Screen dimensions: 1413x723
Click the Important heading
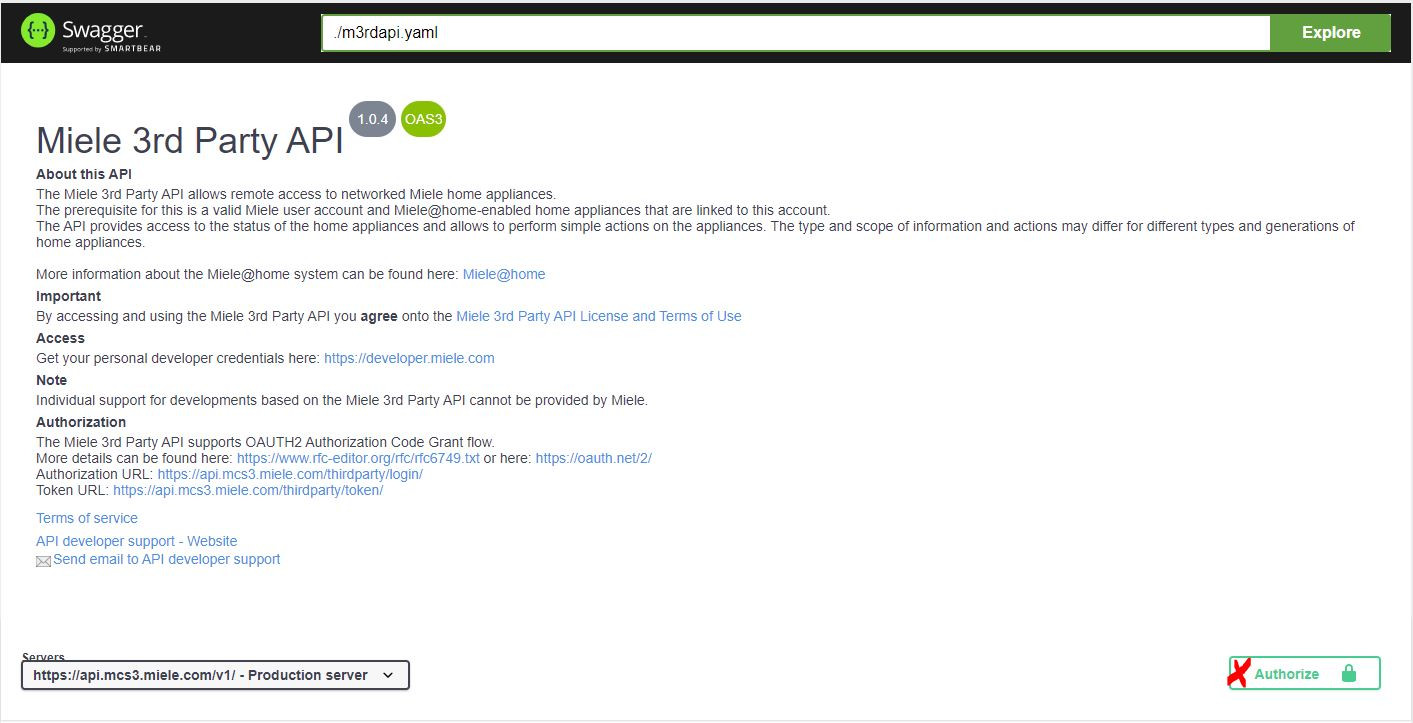pos(69,296)
